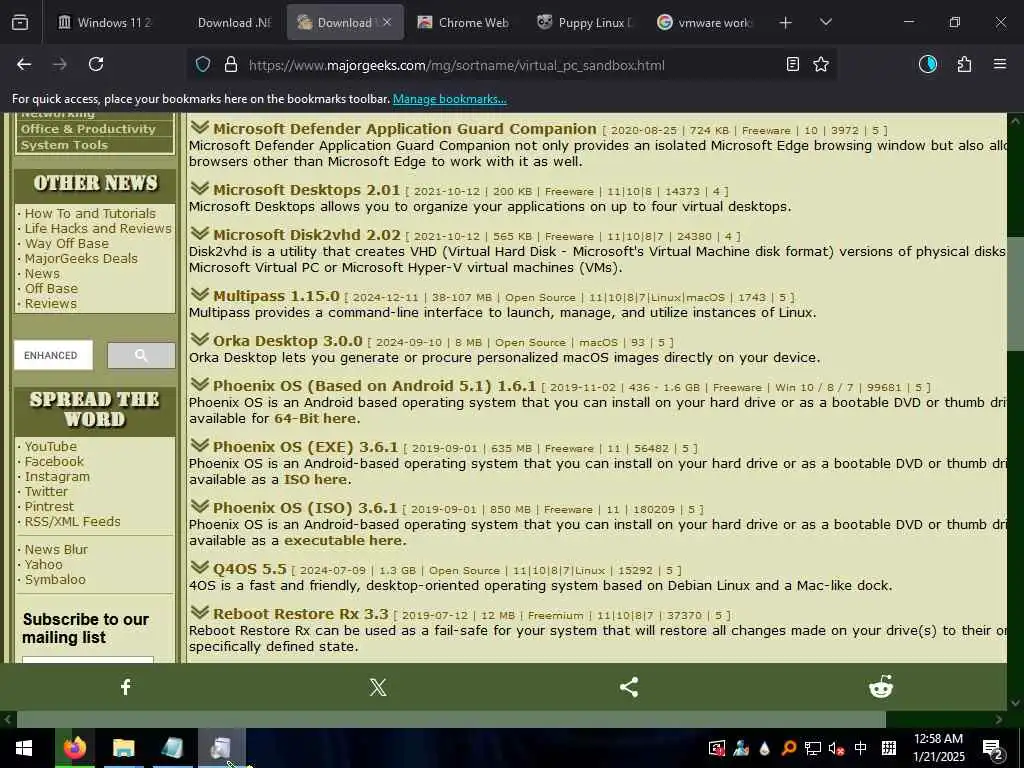
Task: Click the horizontal scrollbar thumb
Action: point(451,720)
